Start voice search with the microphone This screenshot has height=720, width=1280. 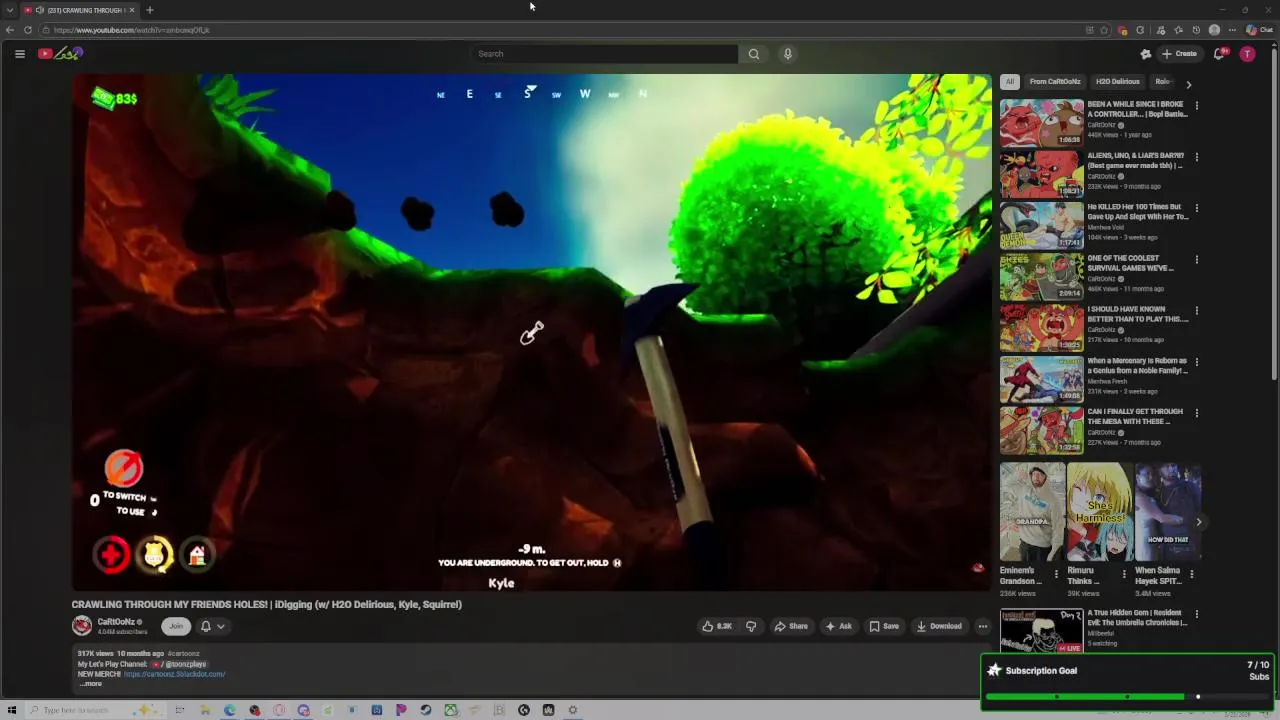click(788, 54)
